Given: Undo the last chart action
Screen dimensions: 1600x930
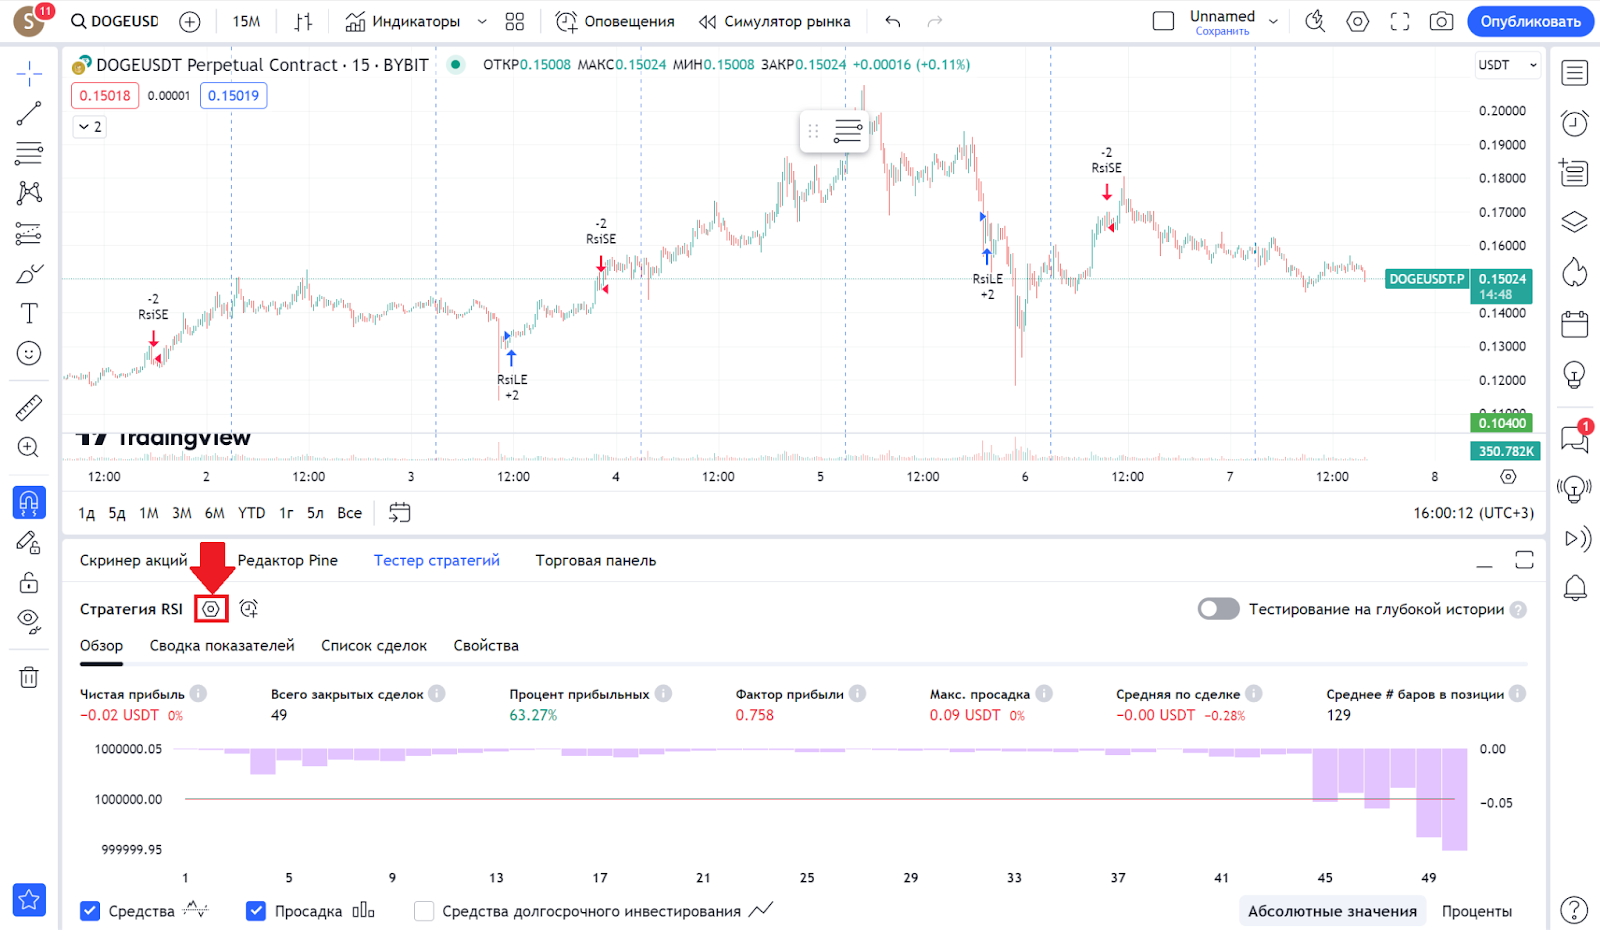Looking at the screenshot, I should tap(893, 21).
